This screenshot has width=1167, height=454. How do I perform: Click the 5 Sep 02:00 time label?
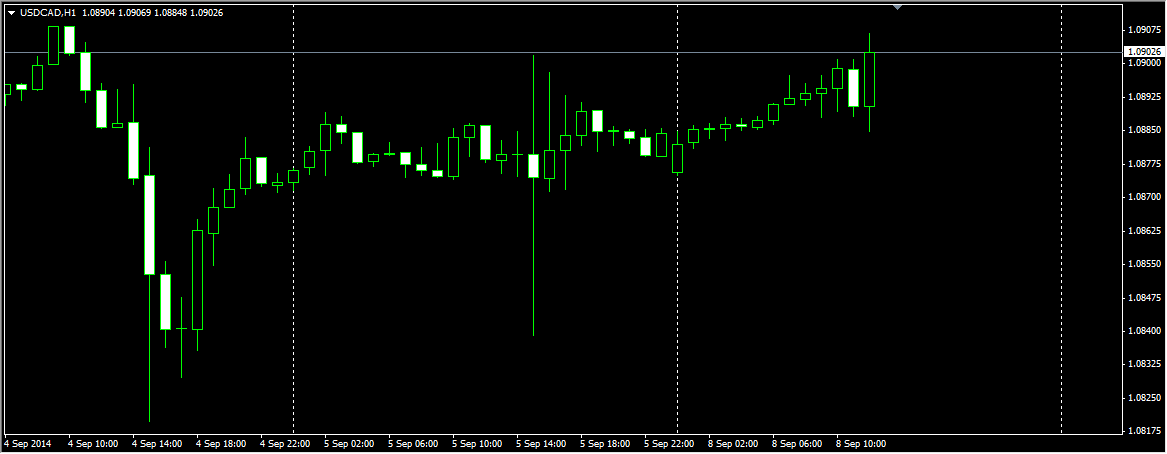(x=348, y=444)
